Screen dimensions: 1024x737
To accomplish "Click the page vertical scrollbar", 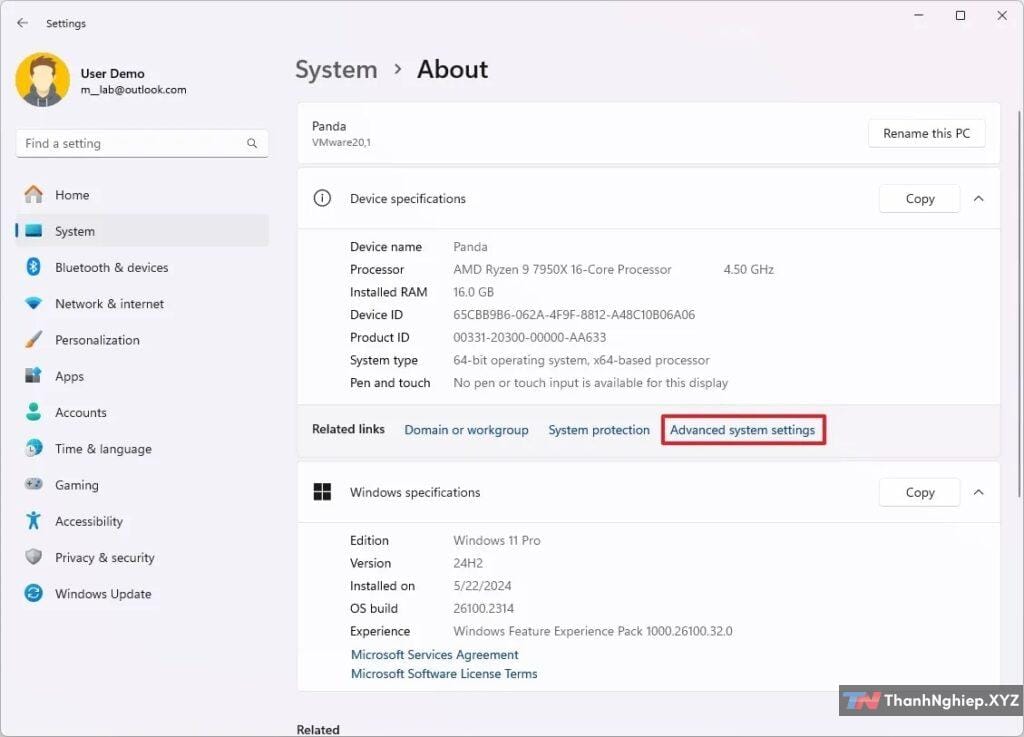I will tap(1019, 303).
